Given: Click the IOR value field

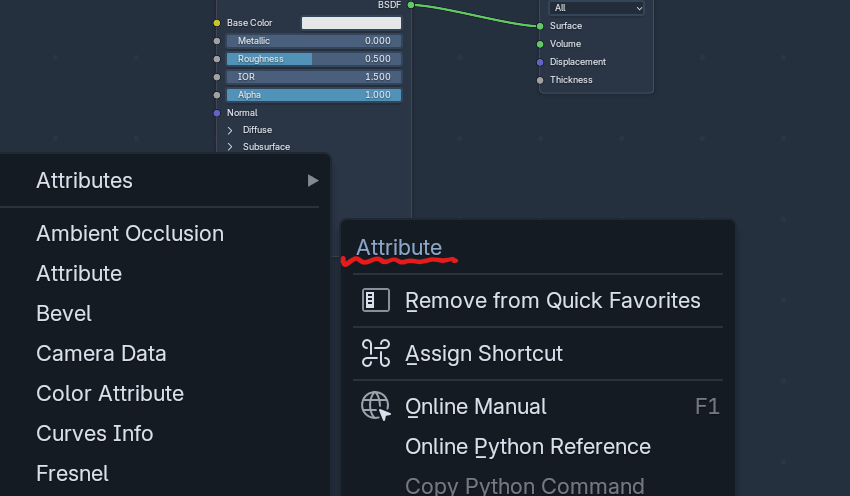Looking at the screenshot, I should coord(314,77).
